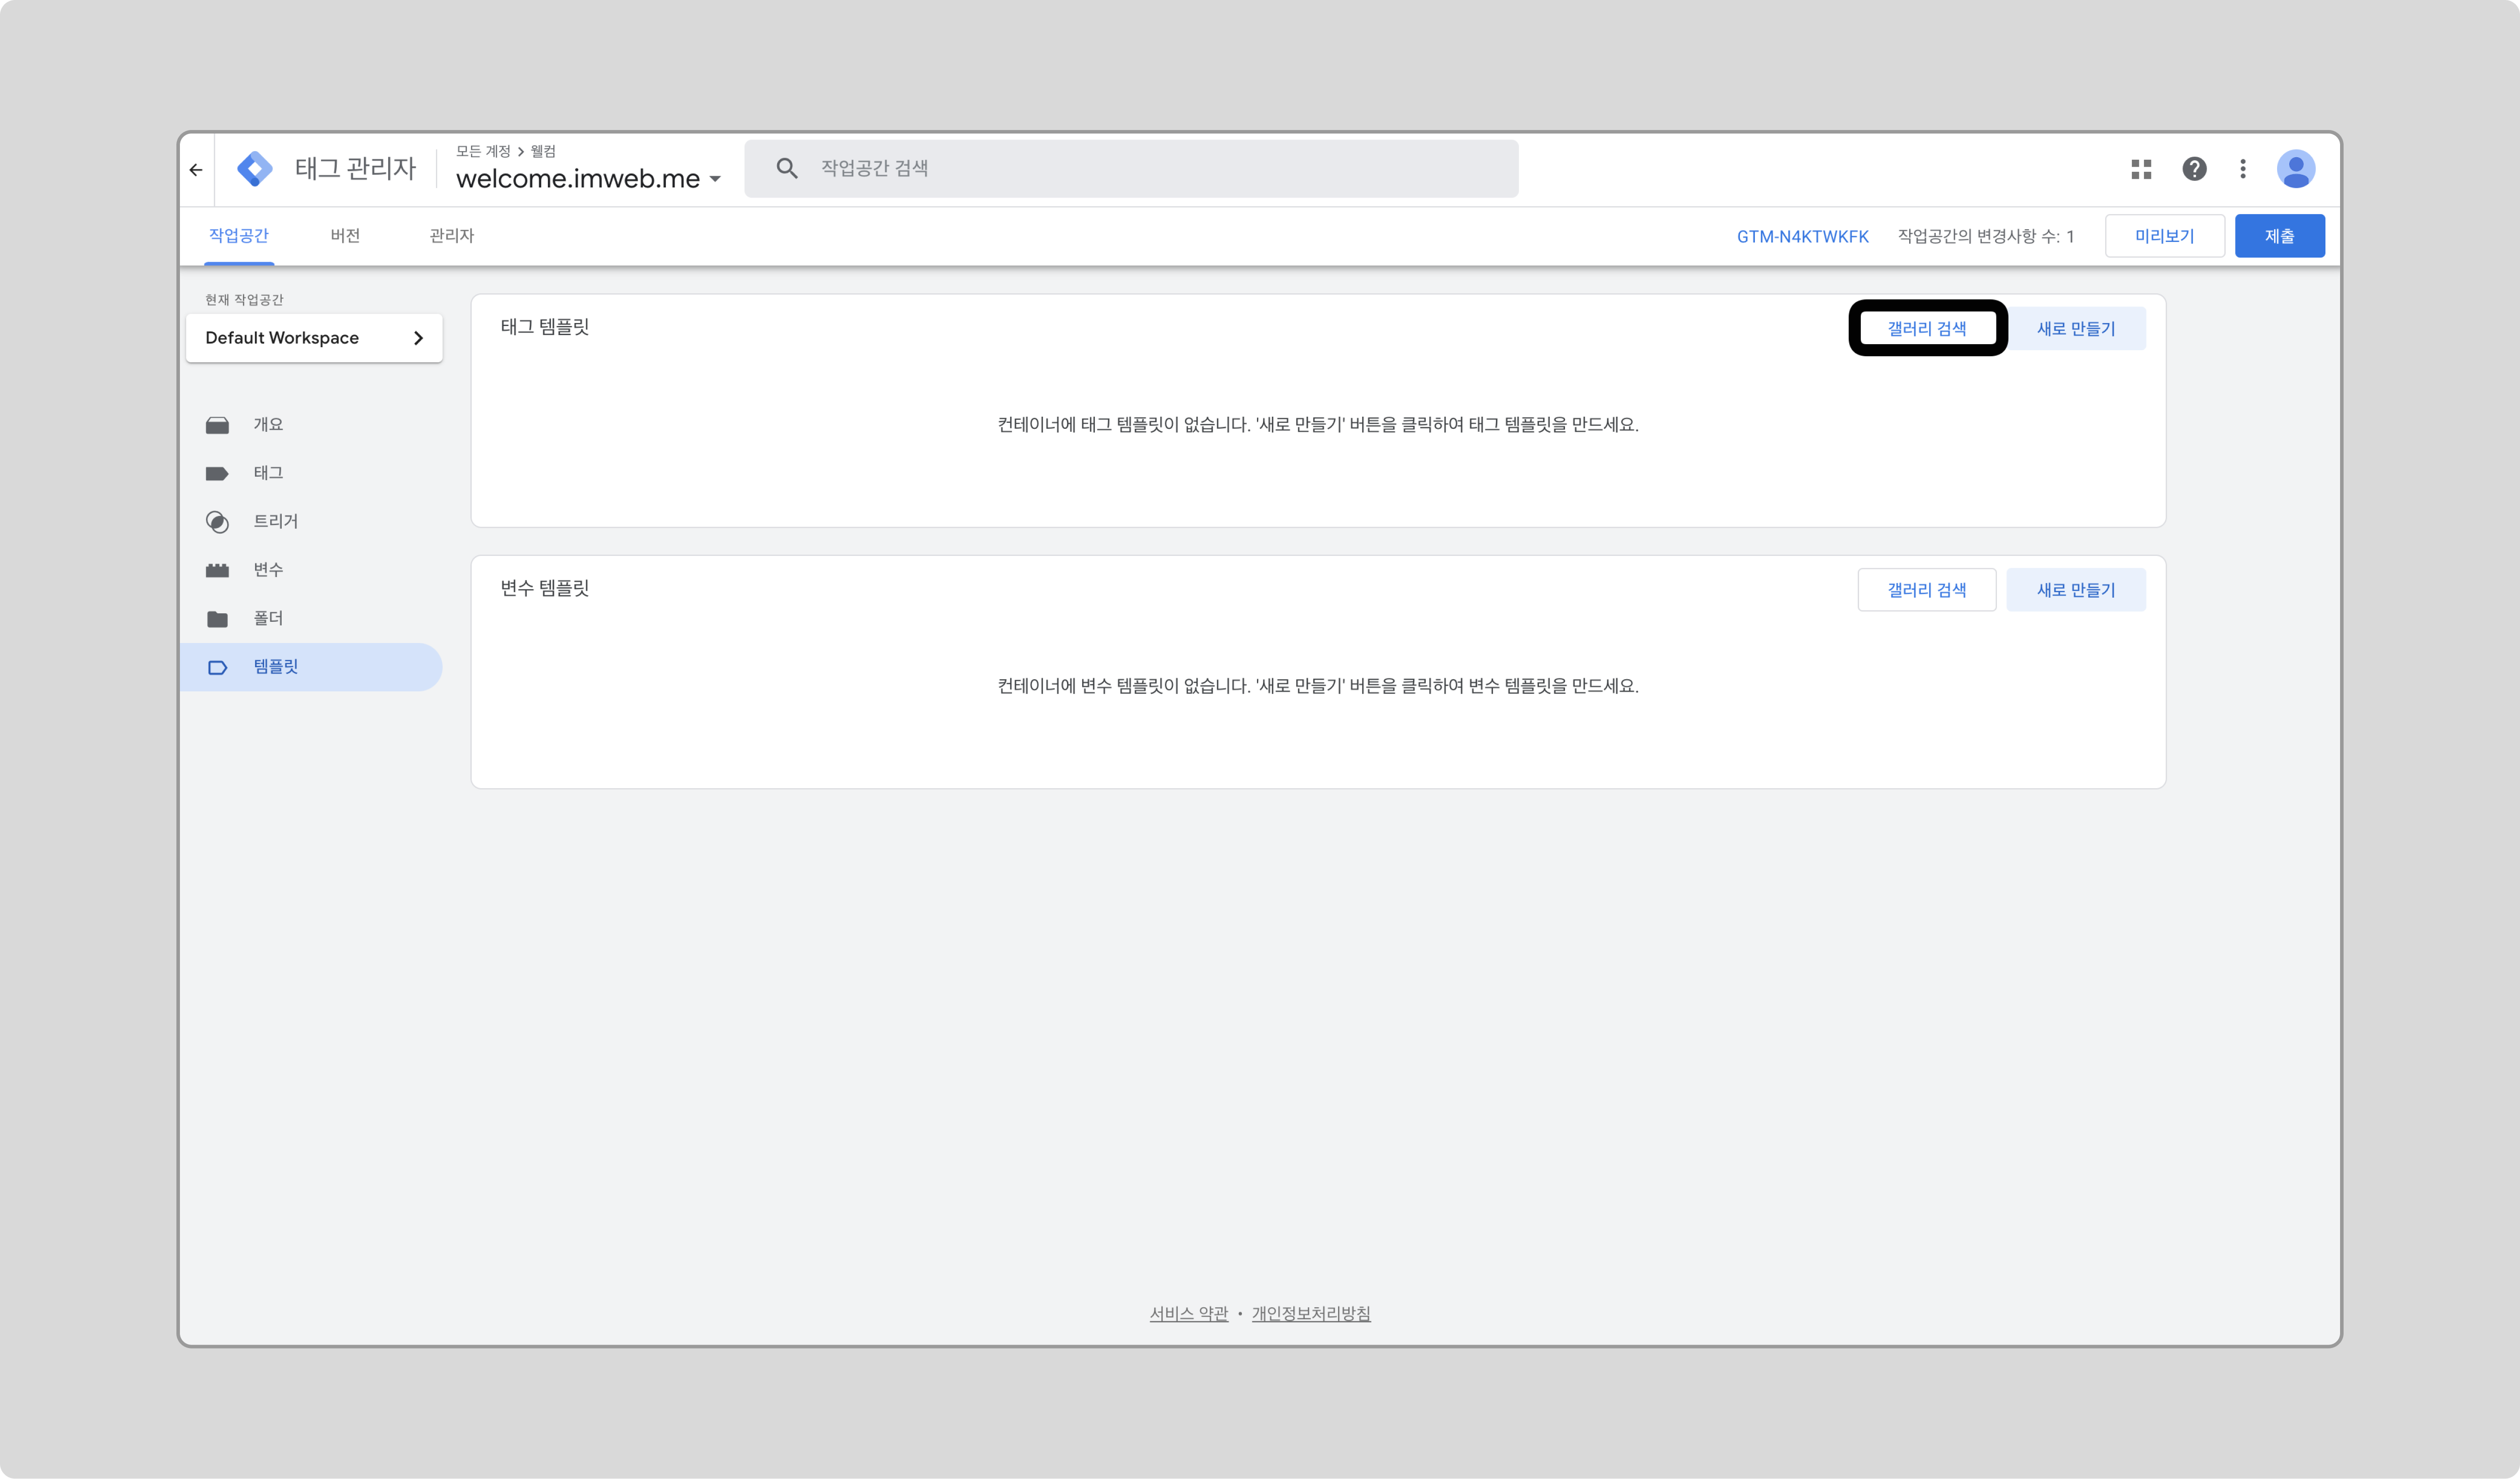Click the 폴더 folder icon in sidebar

pyautogui.click(x=217, y=619)
